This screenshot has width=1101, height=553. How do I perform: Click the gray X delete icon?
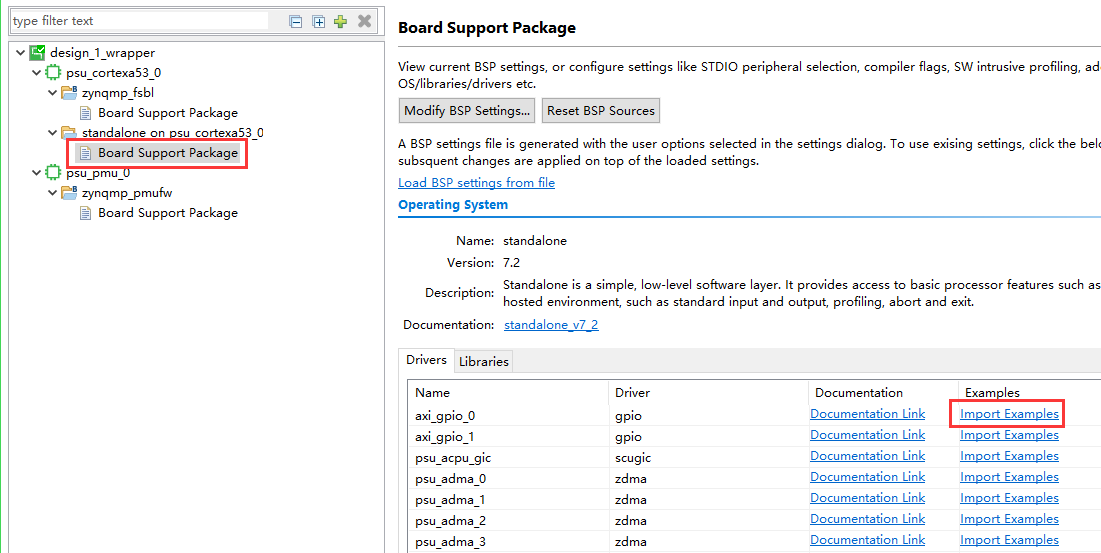point(364,21)
